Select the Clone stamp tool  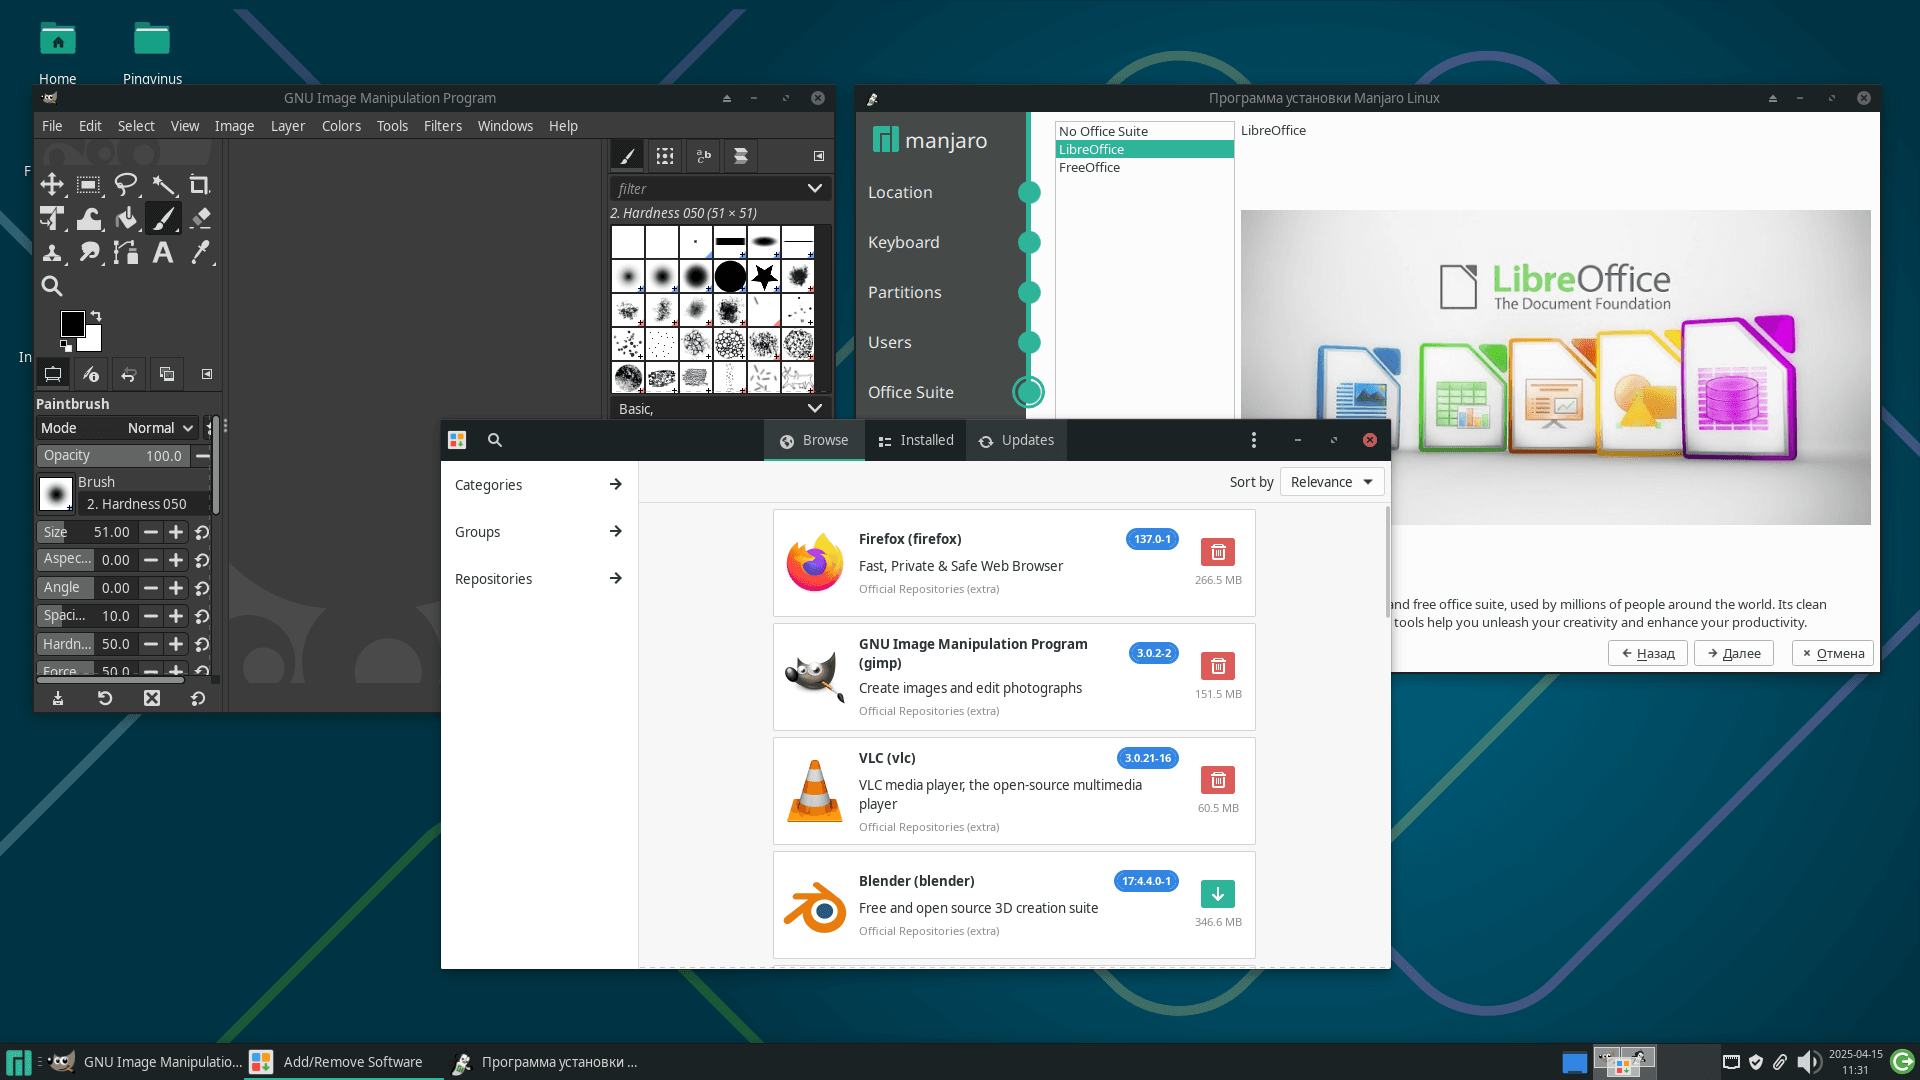52,252
